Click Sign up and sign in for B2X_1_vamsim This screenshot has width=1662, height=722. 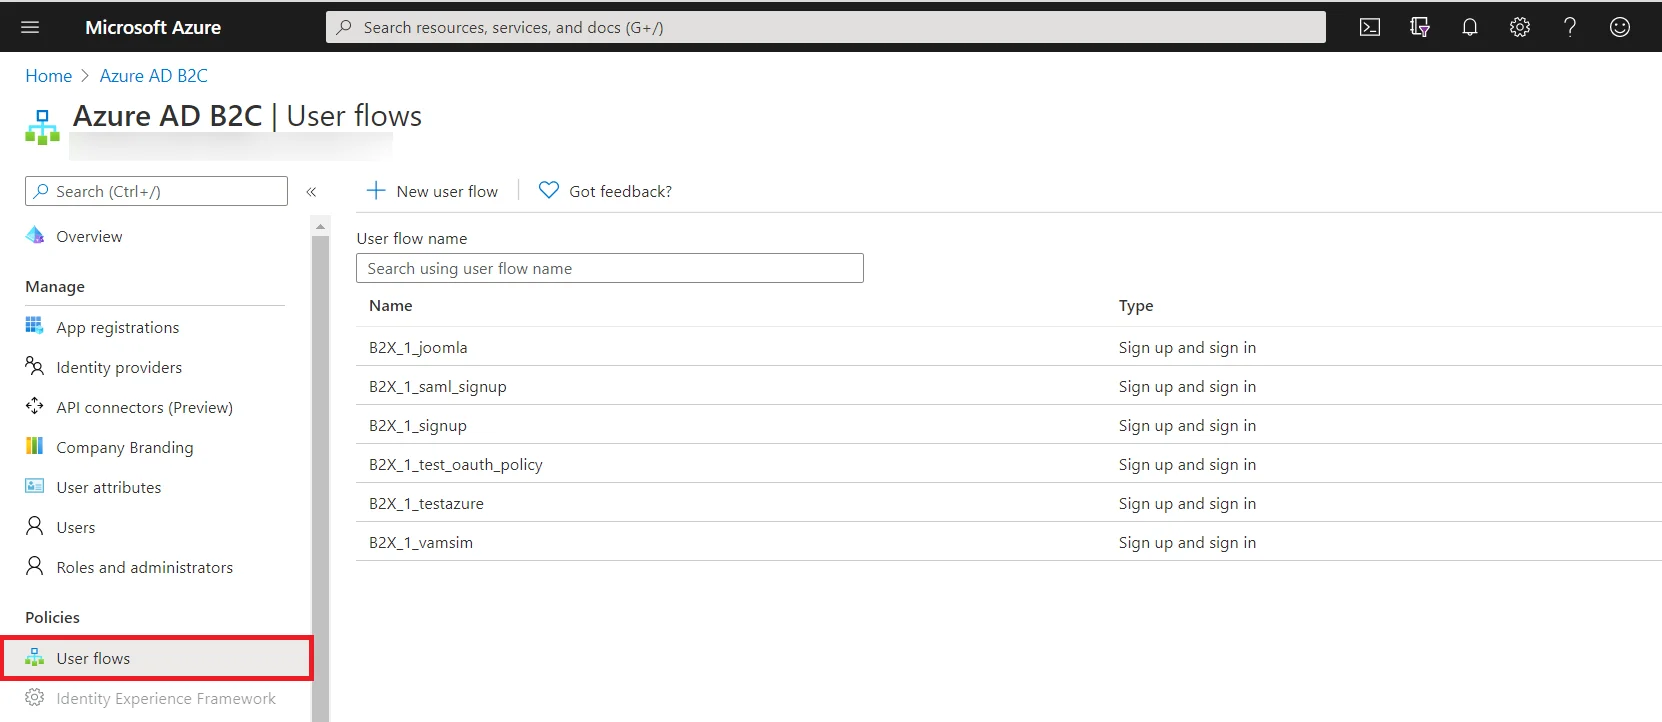point(1187,543)
